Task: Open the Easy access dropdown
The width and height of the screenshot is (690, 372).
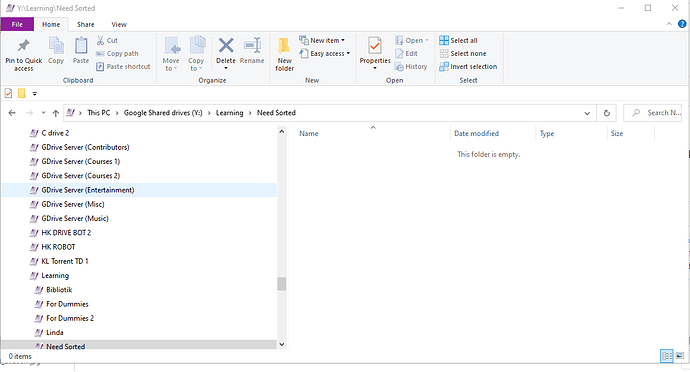Action: [325, 54]
